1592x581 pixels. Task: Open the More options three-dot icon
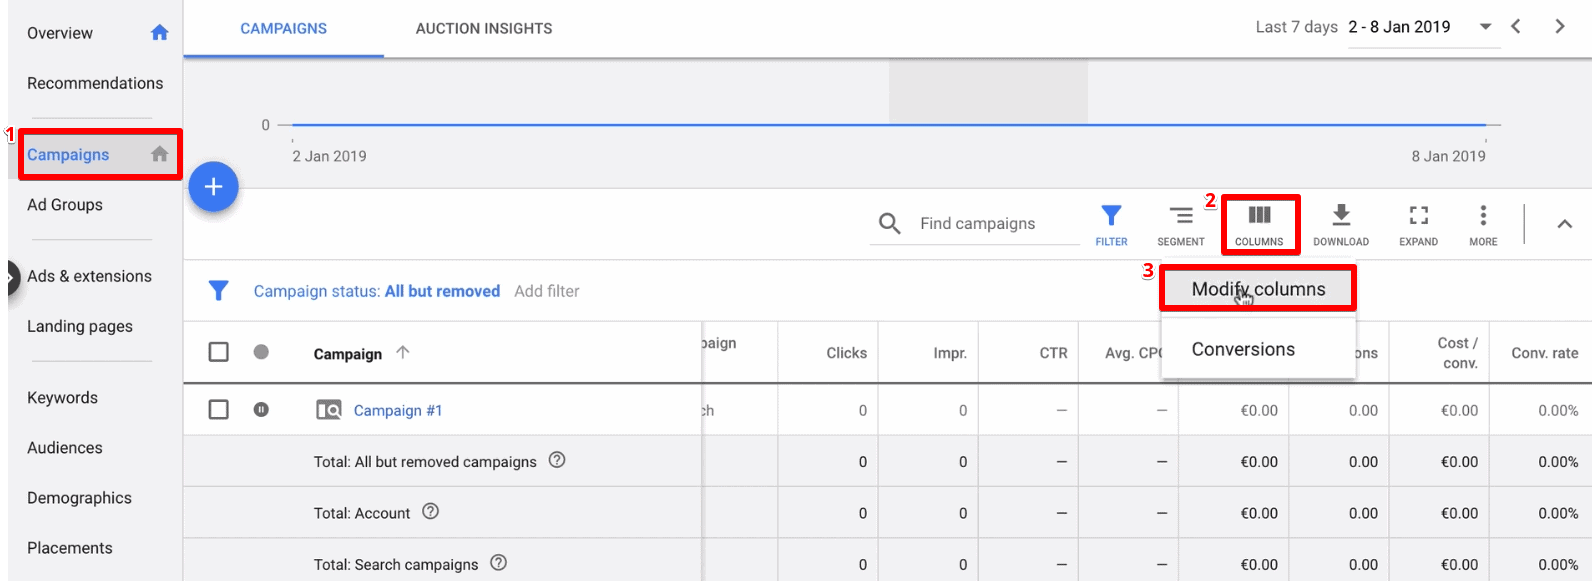1483,225
